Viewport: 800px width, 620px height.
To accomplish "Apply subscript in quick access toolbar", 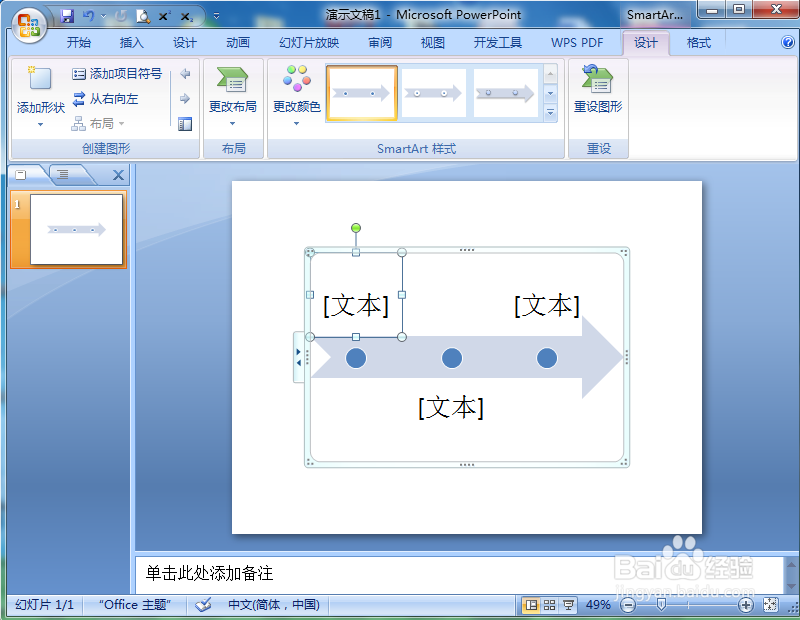I will (x=187, y=16).
